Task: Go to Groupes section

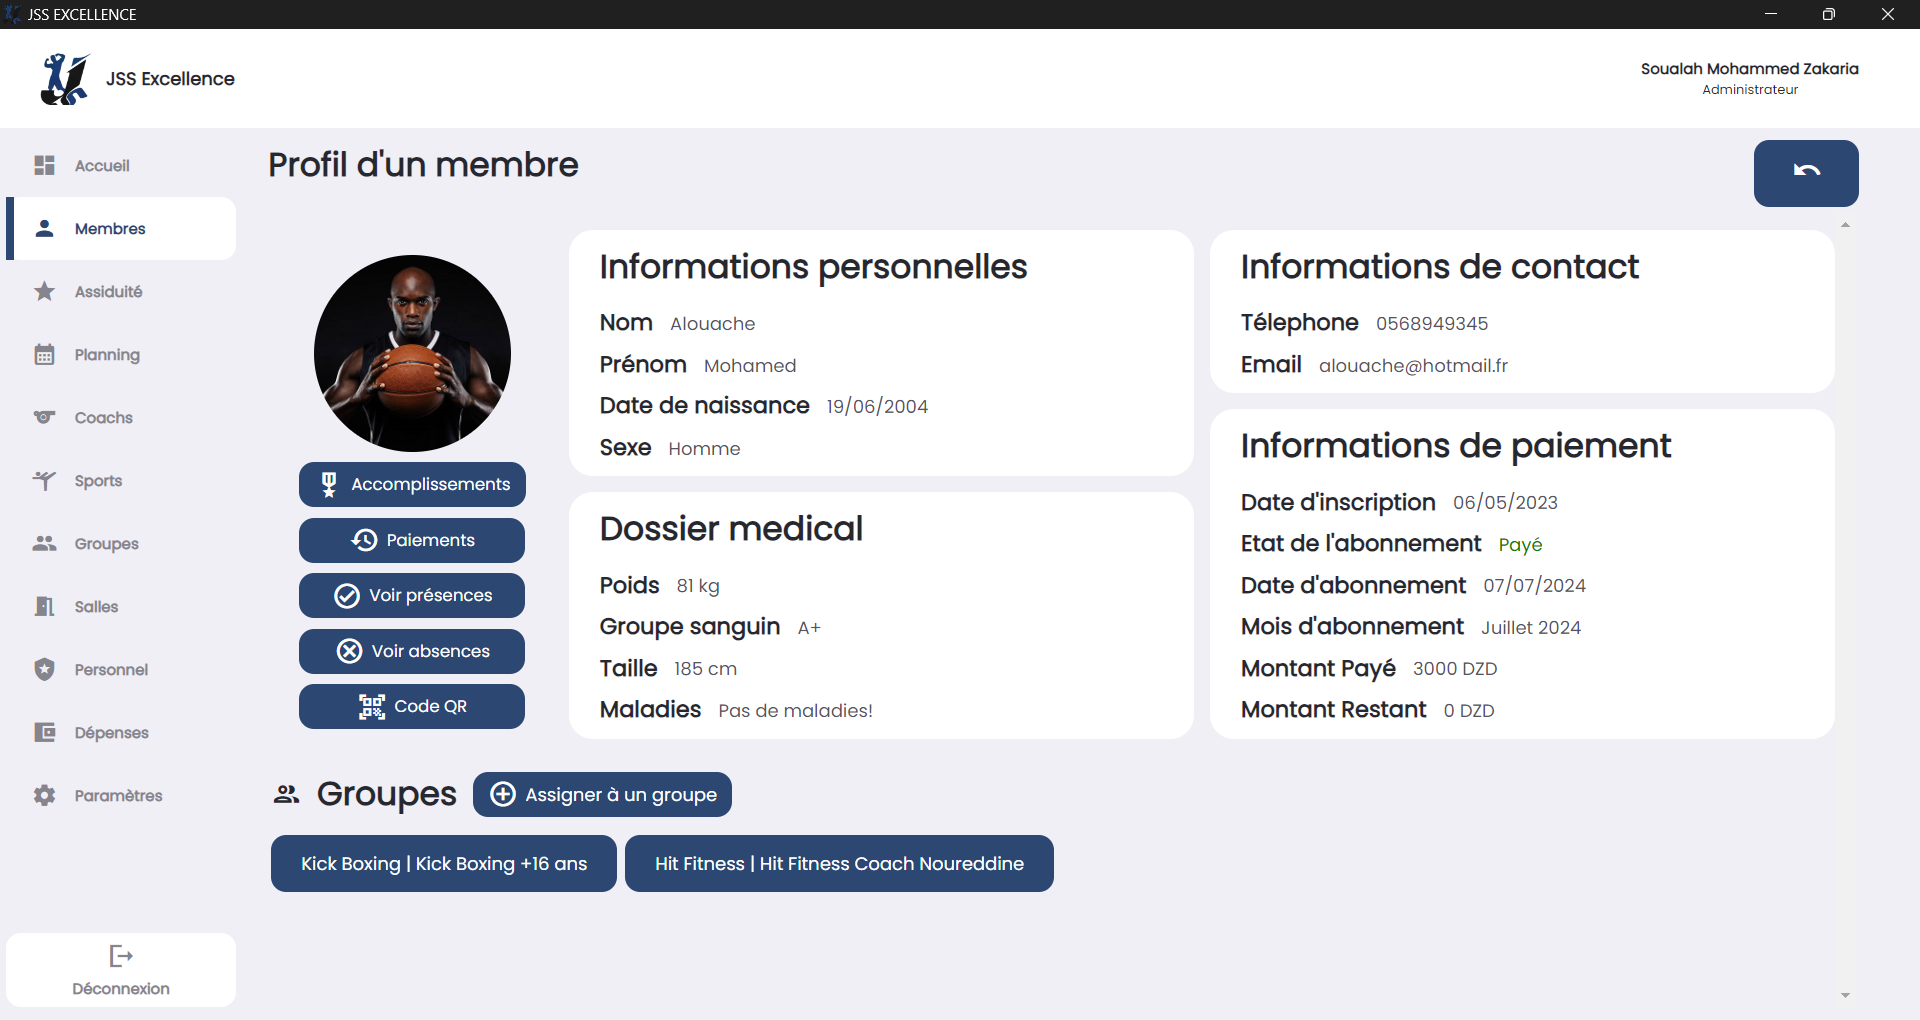Action: pos(106,544)
